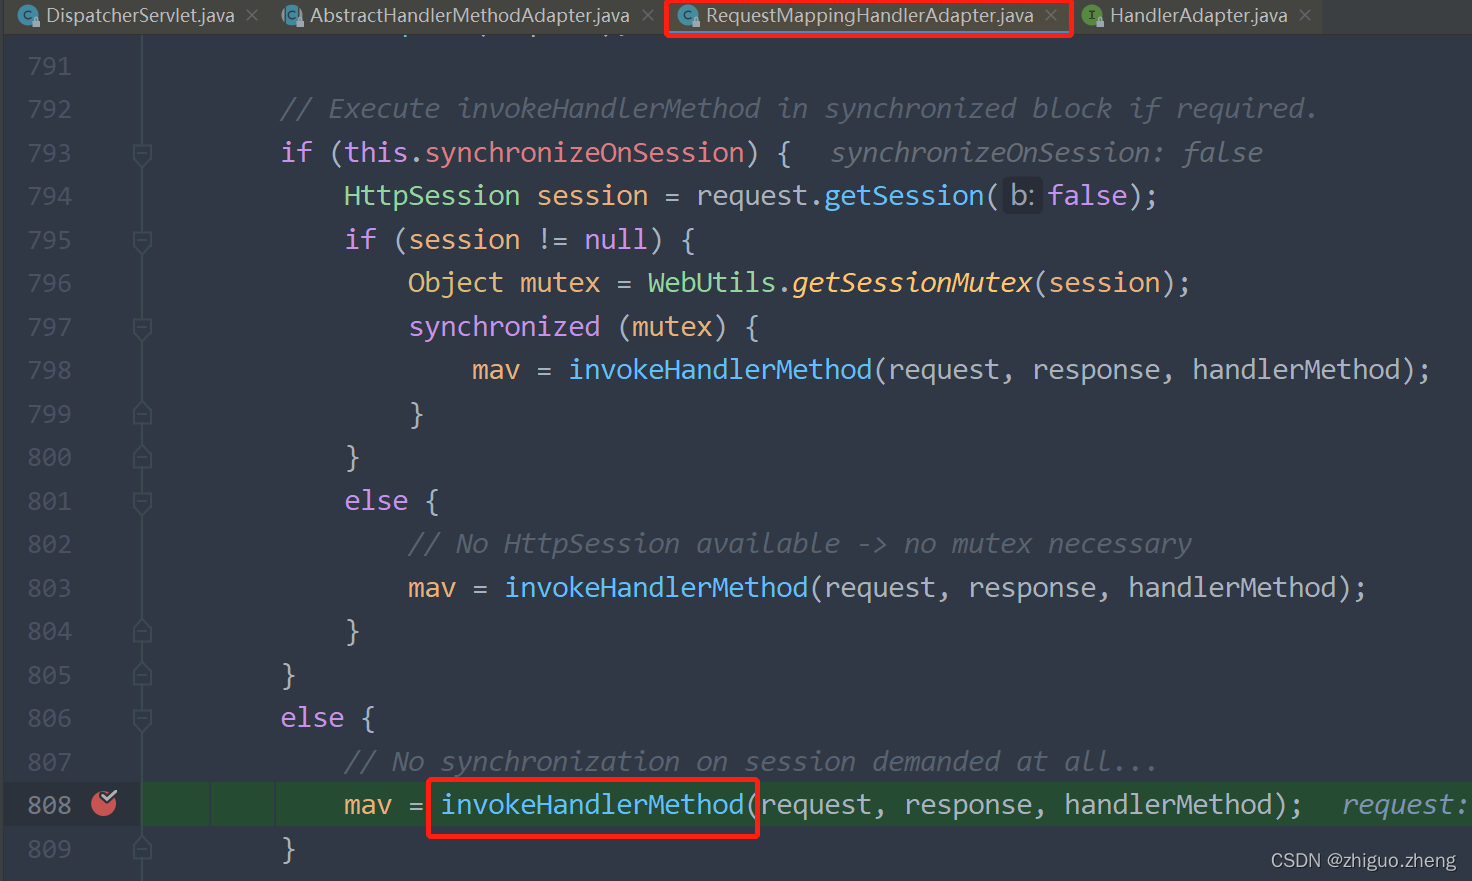Close the RequestMappingHandlerAdapter.java tab
This screenshot has height=881, width=1472.
[1051, 16]
